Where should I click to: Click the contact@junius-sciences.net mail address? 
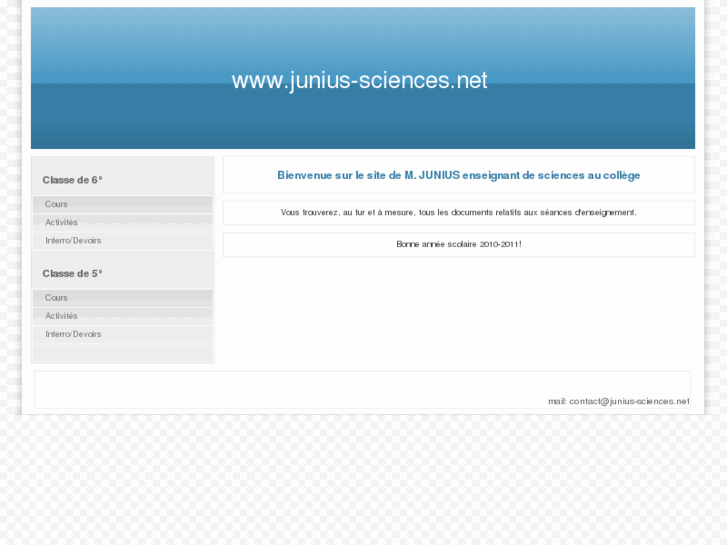point(629,401)
